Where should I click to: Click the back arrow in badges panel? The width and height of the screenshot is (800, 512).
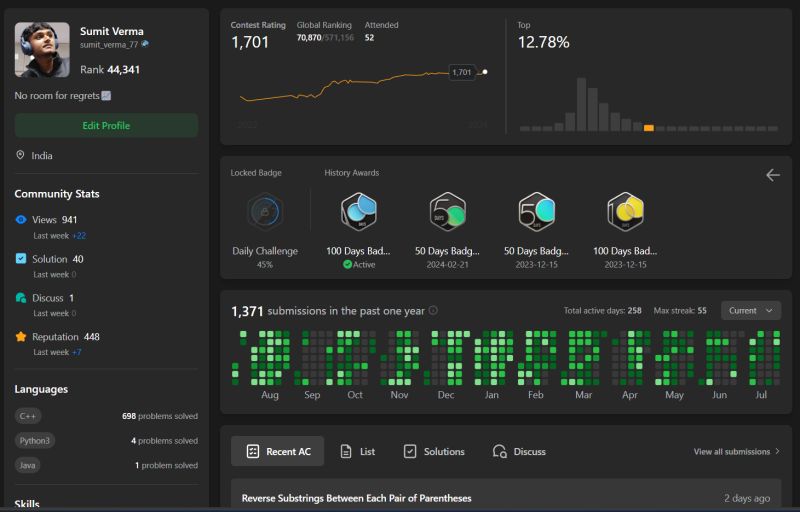coord(772,175)
